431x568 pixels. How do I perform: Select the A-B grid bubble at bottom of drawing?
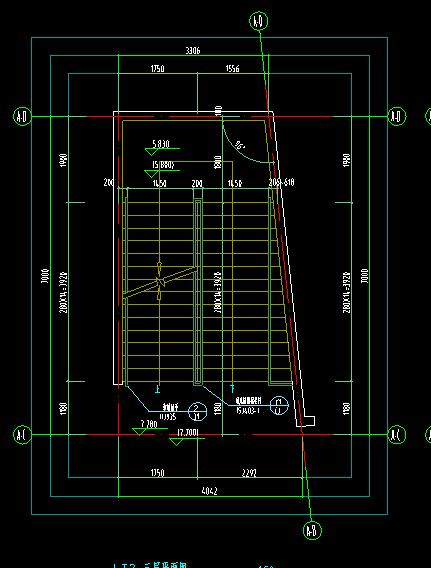[x=312, y=530]
